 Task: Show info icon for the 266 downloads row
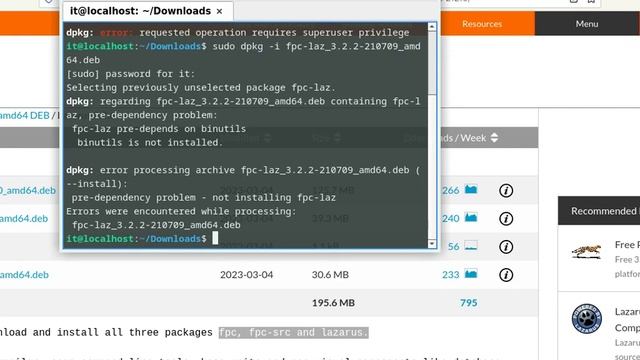click(x=506, y=190)
